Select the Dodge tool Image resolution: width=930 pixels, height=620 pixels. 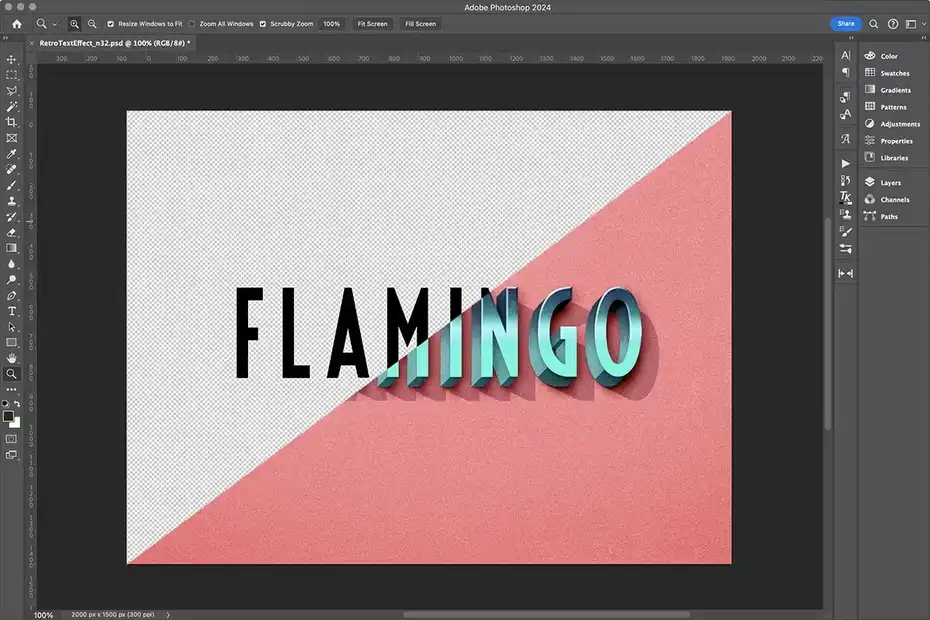[x=11, y=279]
